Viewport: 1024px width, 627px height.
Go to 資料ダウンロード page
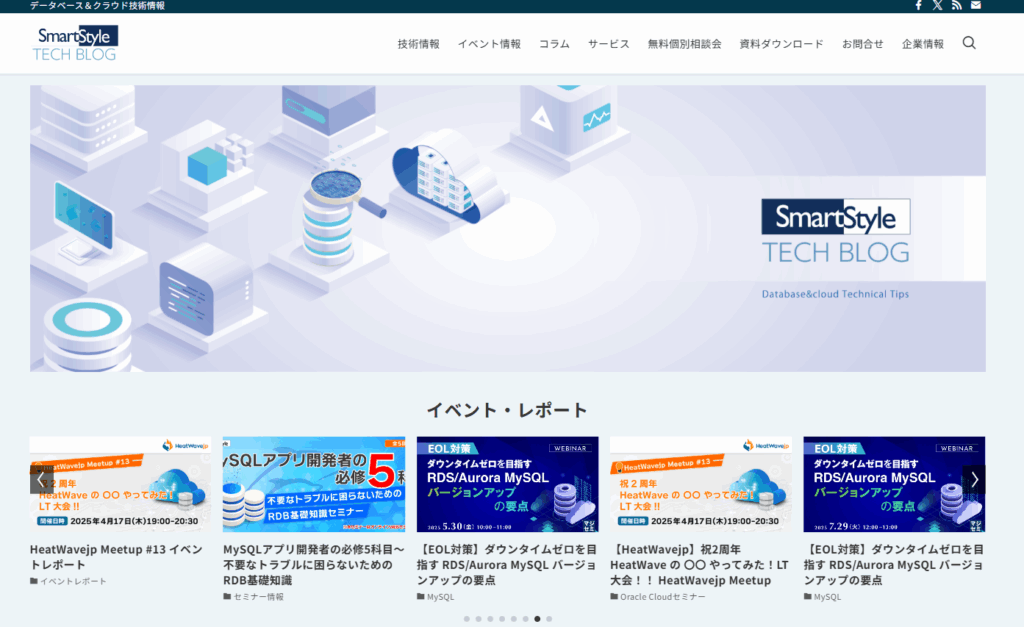781,44
